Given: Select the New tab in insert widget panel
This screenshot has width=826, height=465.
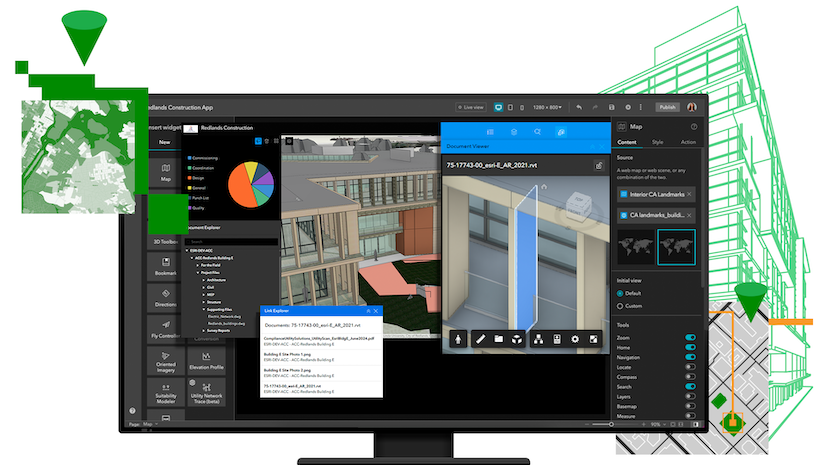Looking at the screenshot, I should tap(165, 142).
